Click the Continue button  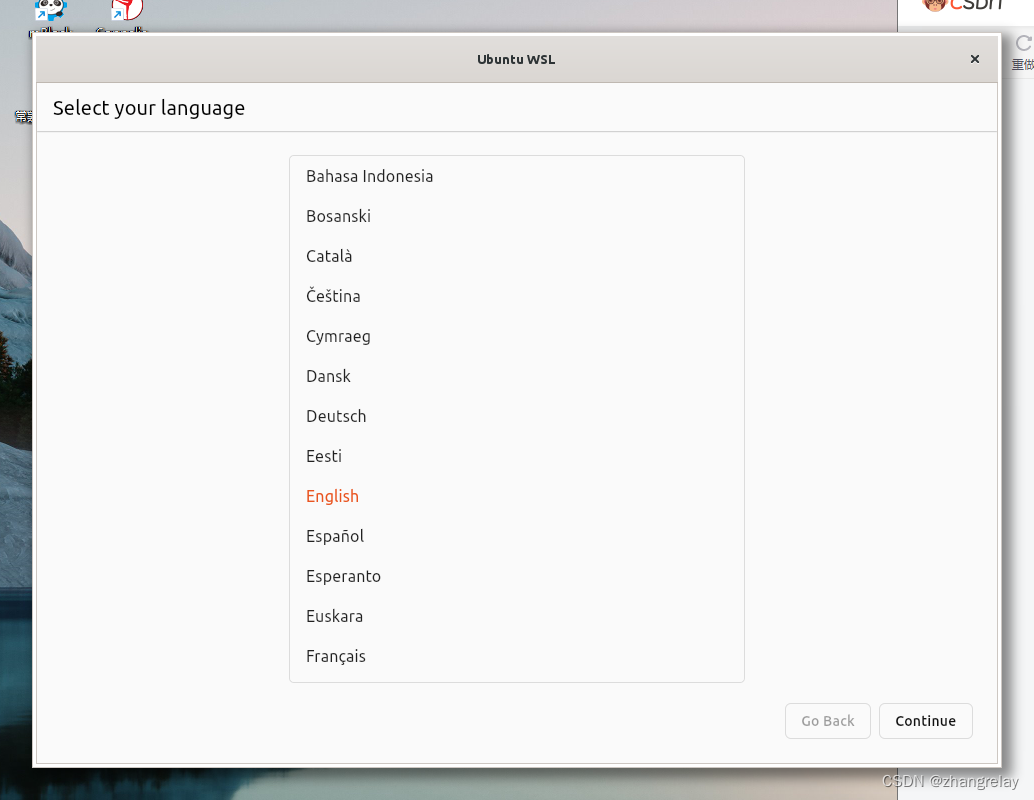click(925, 721)
